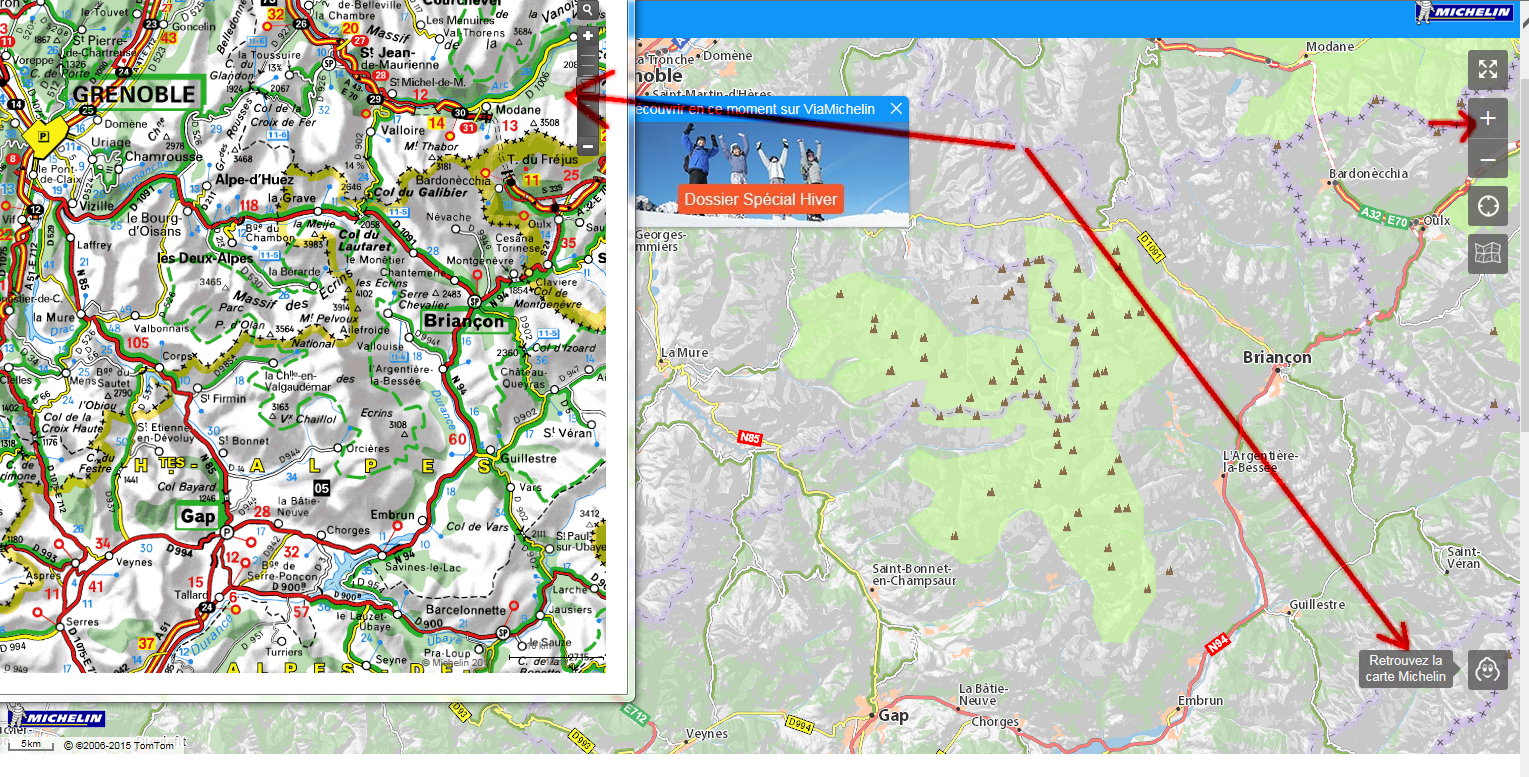
Task: Open the 'Dossier Spécial Hiver' button
Action: click(x=761, y=199)
